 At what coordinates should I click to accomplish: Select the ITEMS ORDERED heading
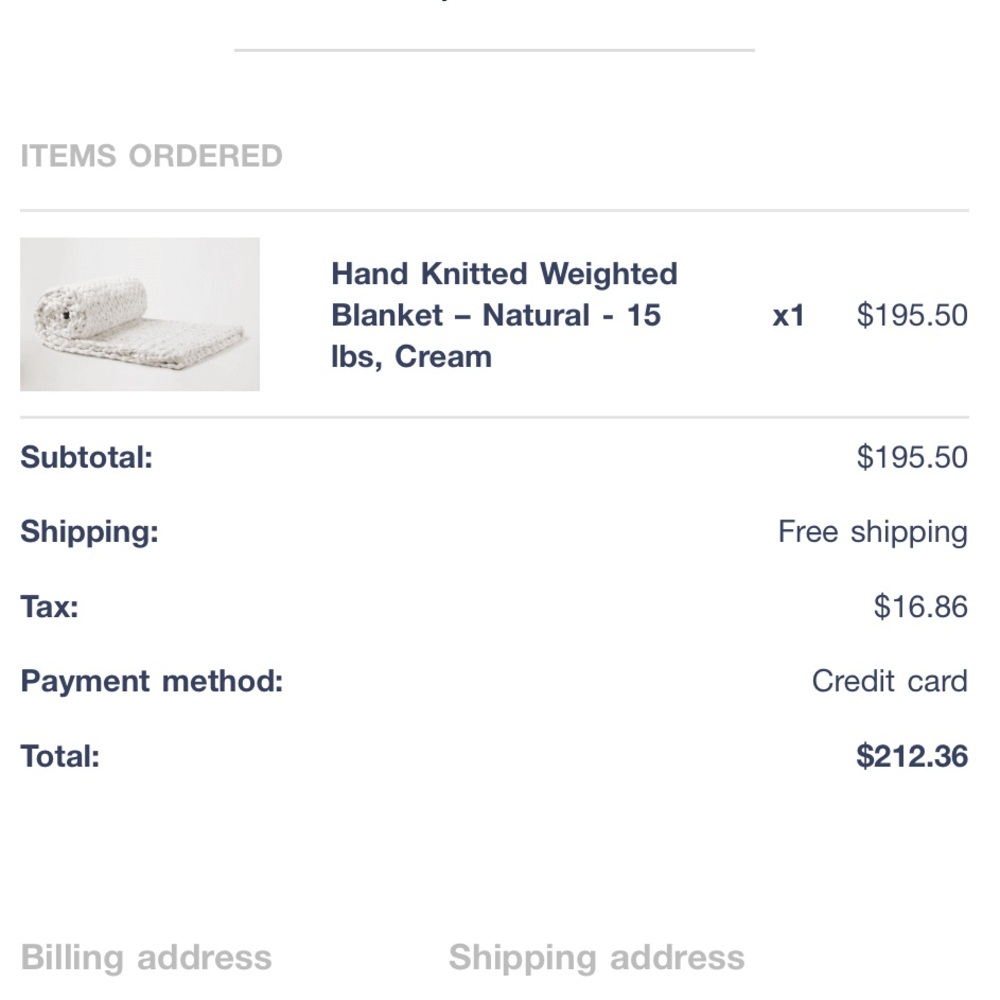(x=151, y=156)
